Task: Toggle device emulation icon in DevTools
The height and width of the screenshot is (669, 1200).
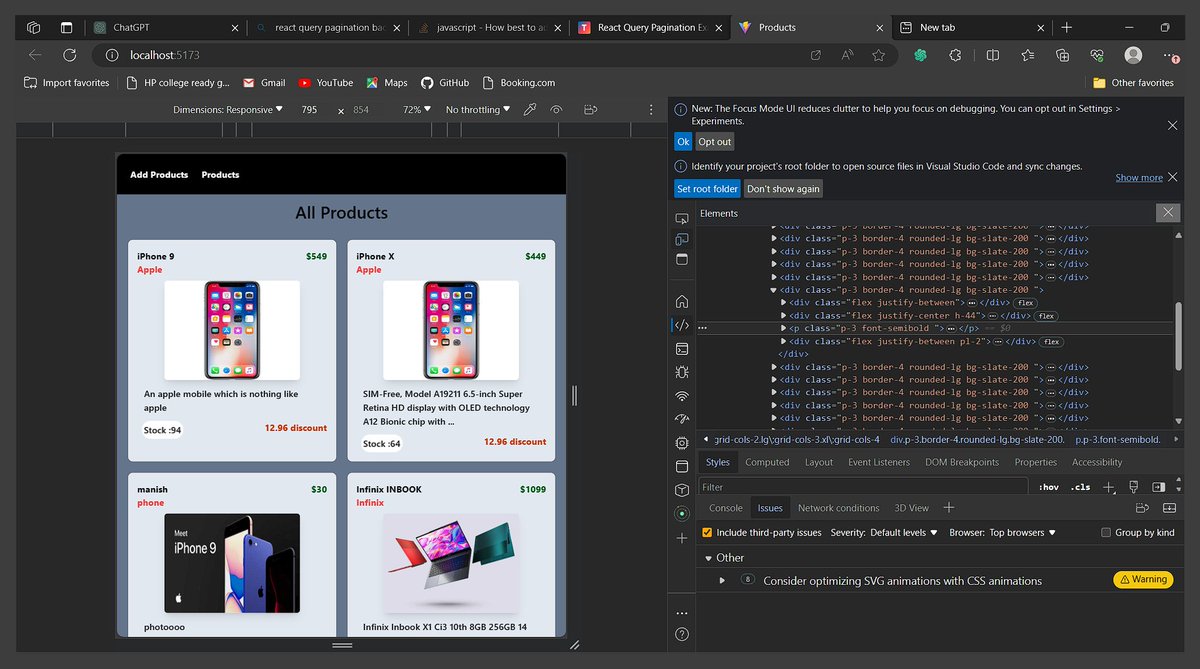Action: click(x=682, y=239)
